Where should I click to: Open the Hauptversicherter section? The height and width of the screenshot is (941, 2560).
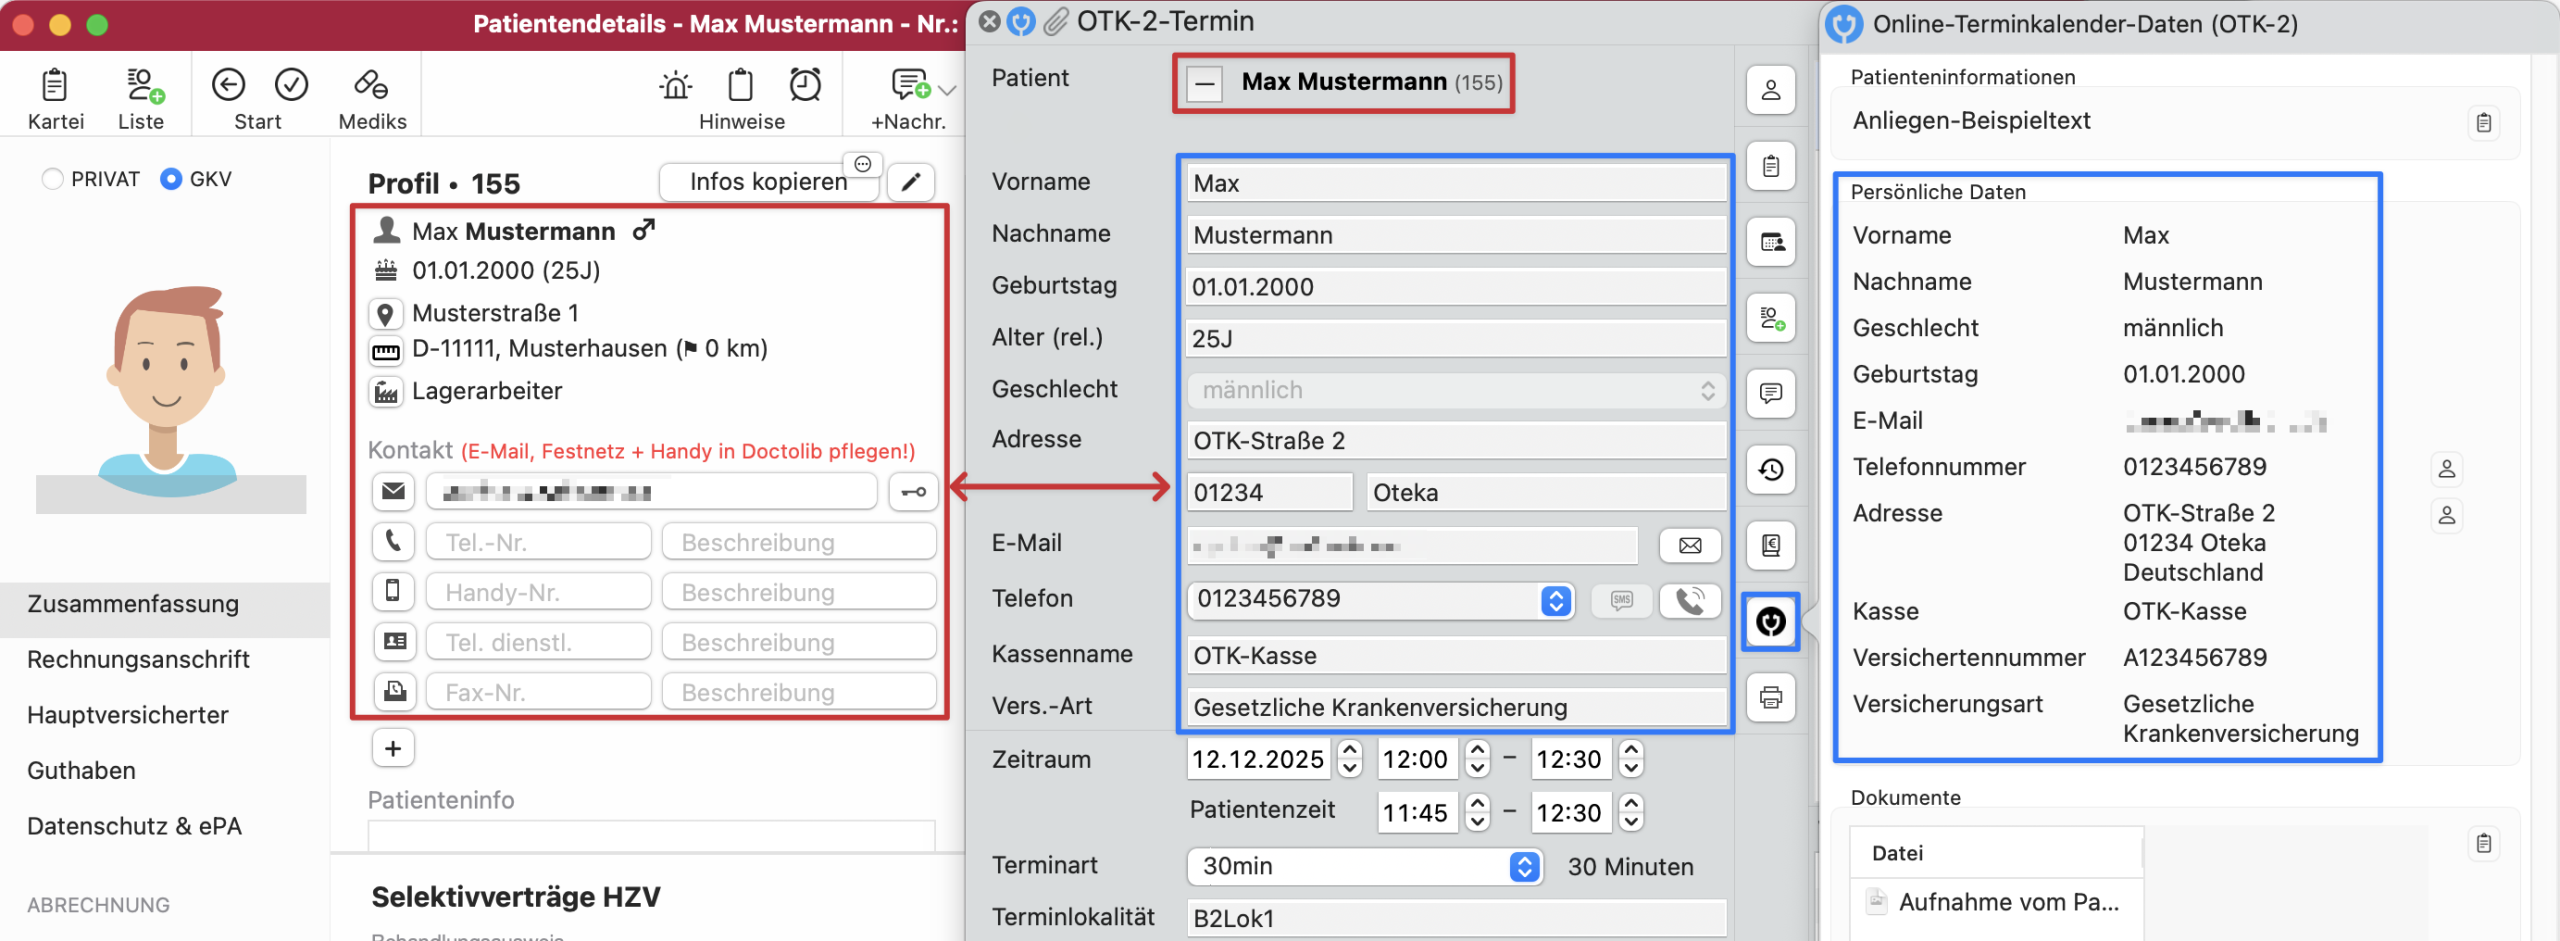pos(129,714)
